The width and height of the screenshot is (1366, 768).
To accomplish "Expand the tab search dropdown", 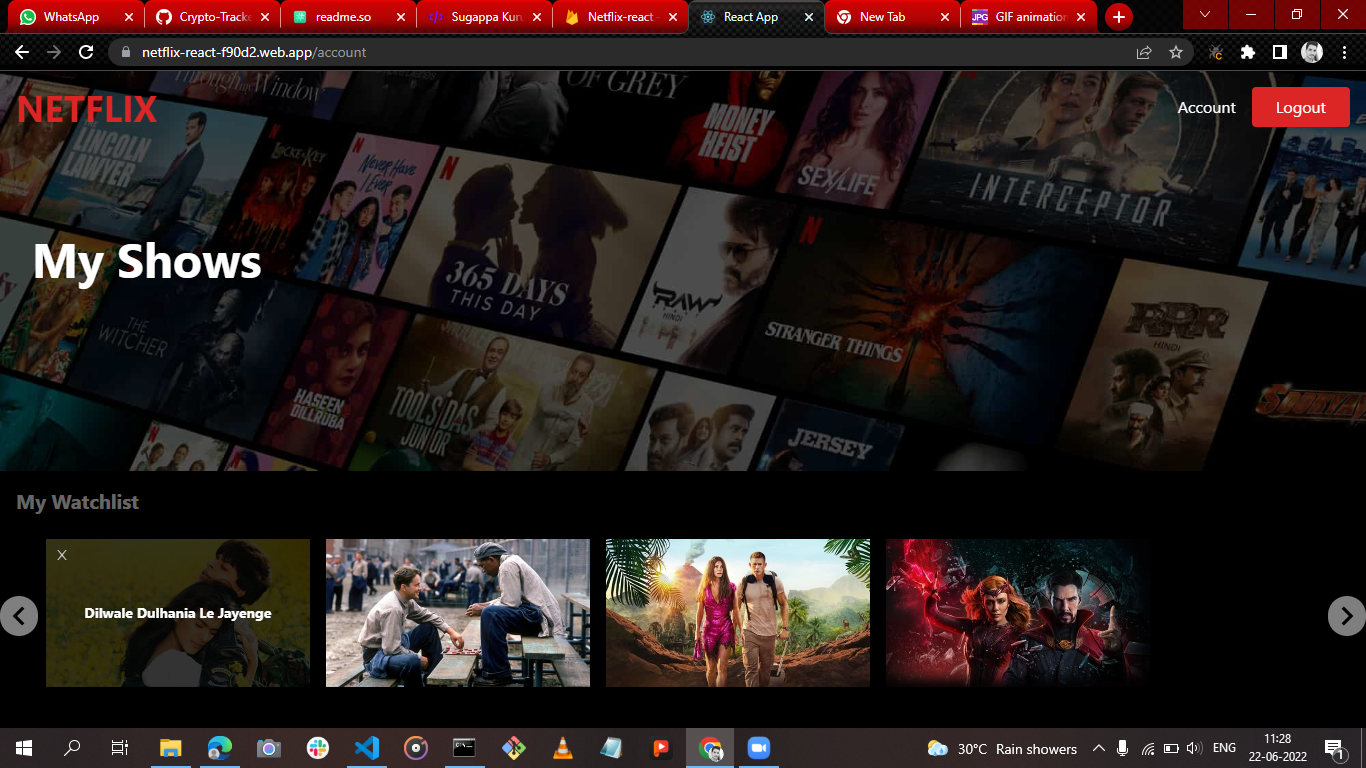I will tap(1205, 15).
